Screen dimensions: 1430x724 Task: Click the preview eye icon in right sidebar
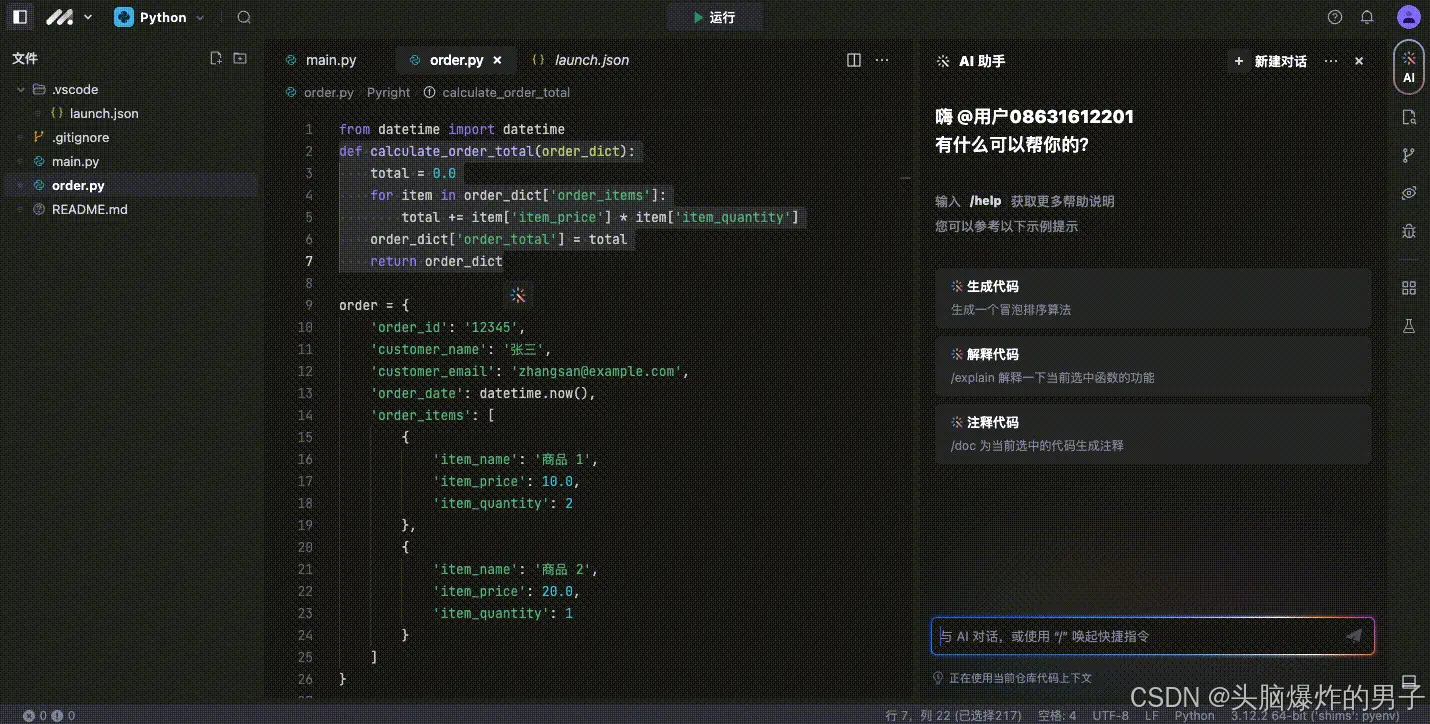tap(1408, 193)
